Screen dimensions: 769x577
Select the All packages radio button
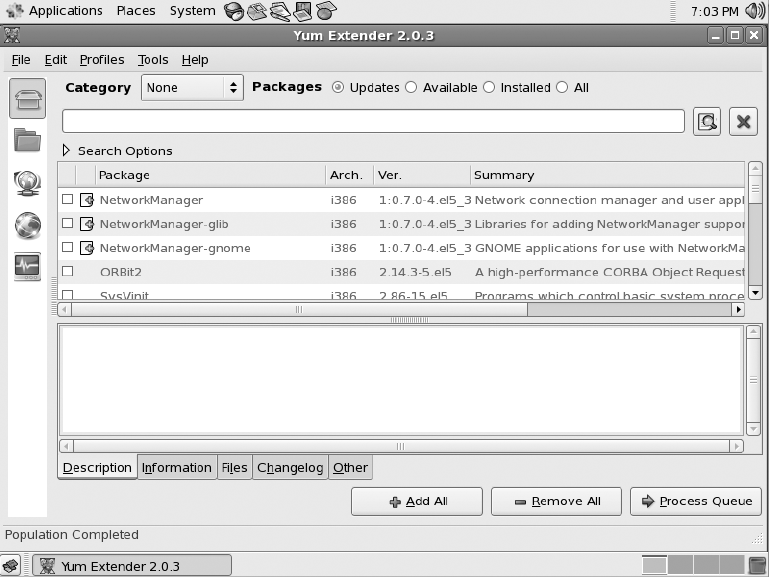pos(562,87)
